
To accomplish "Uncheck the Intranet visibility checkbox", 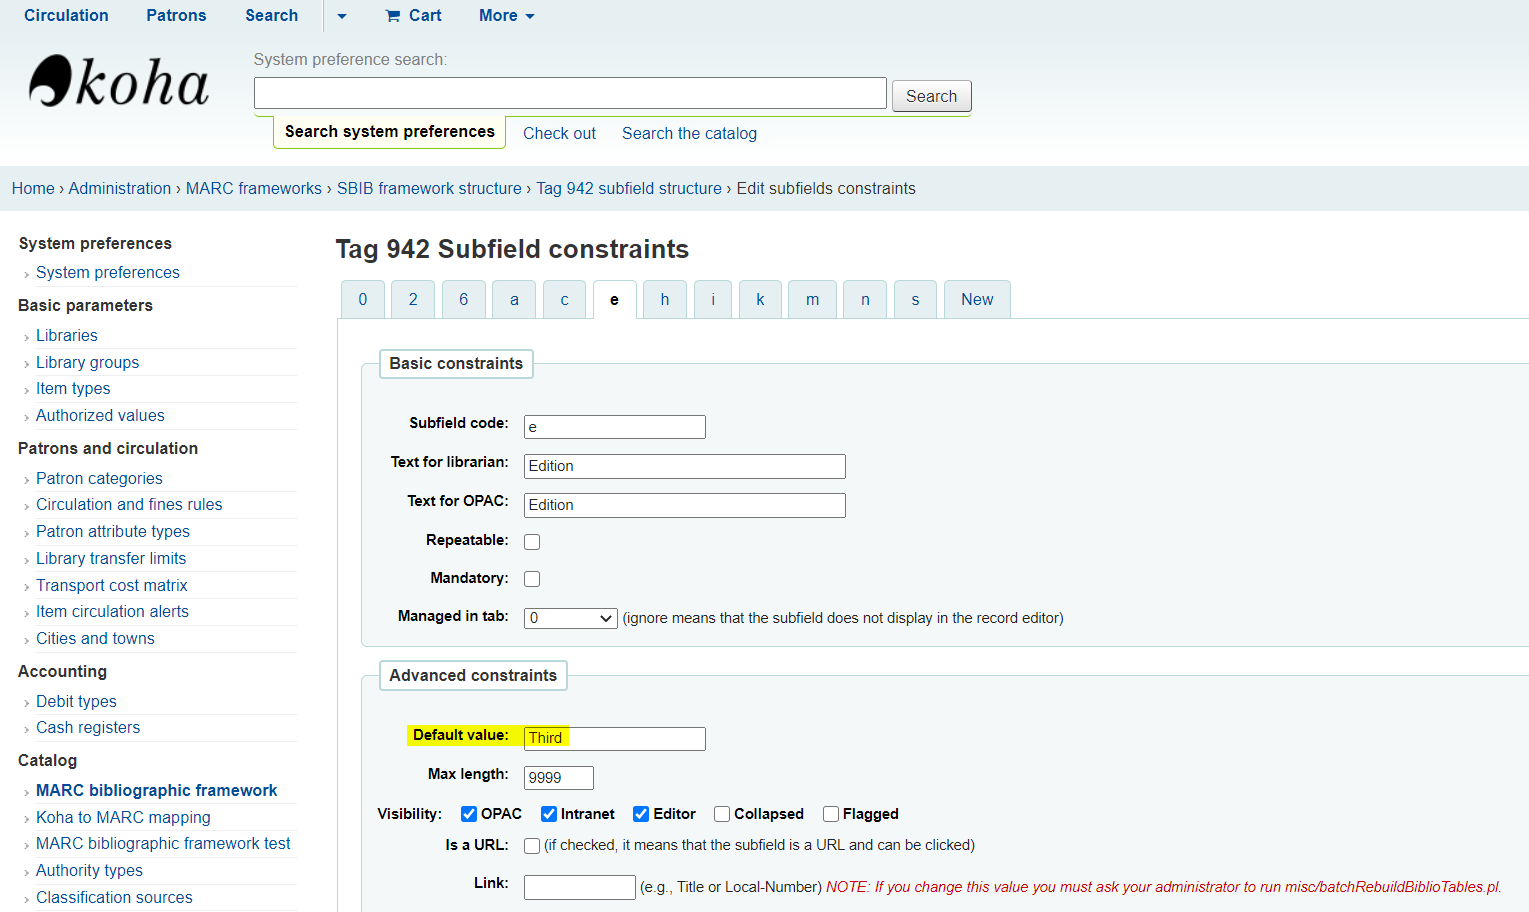I will pyautogui.click(x=548, y=814).
